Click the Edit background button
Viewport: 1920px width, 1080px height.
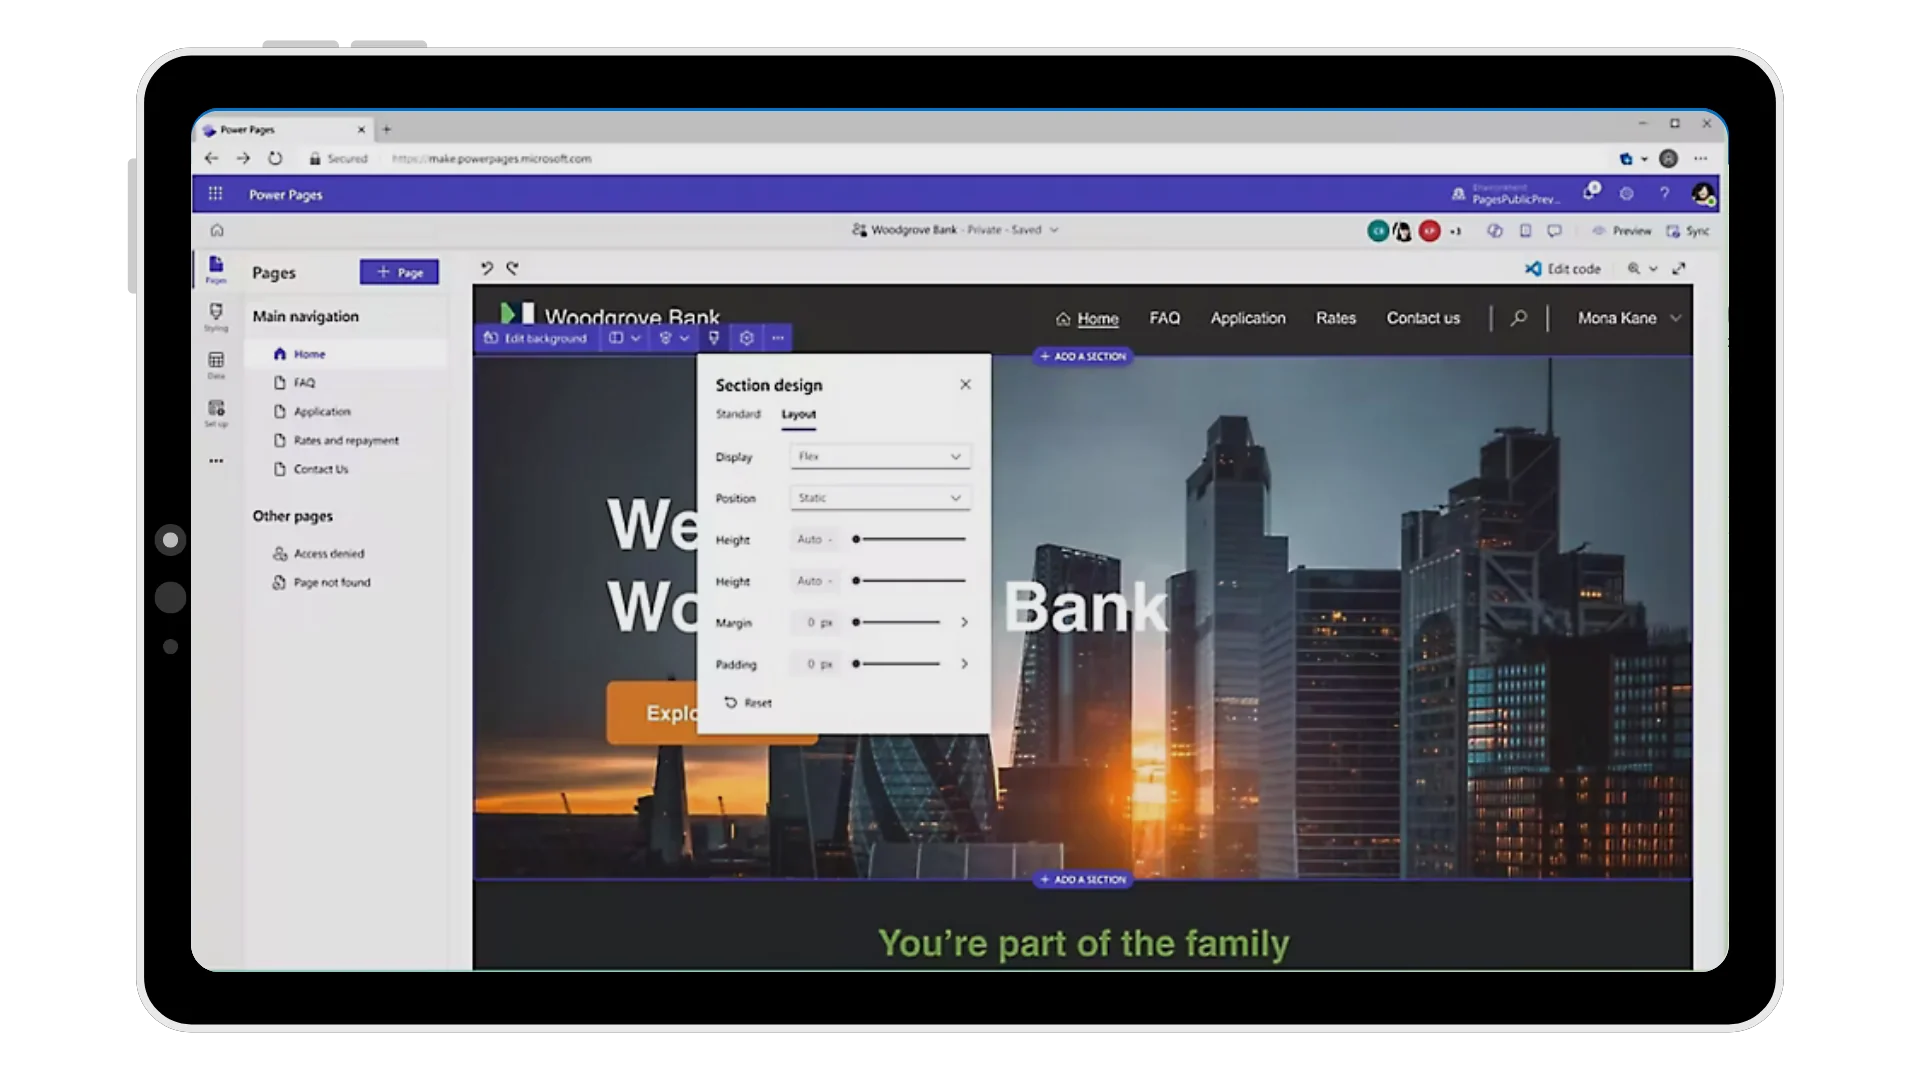(x=536, y=338)
